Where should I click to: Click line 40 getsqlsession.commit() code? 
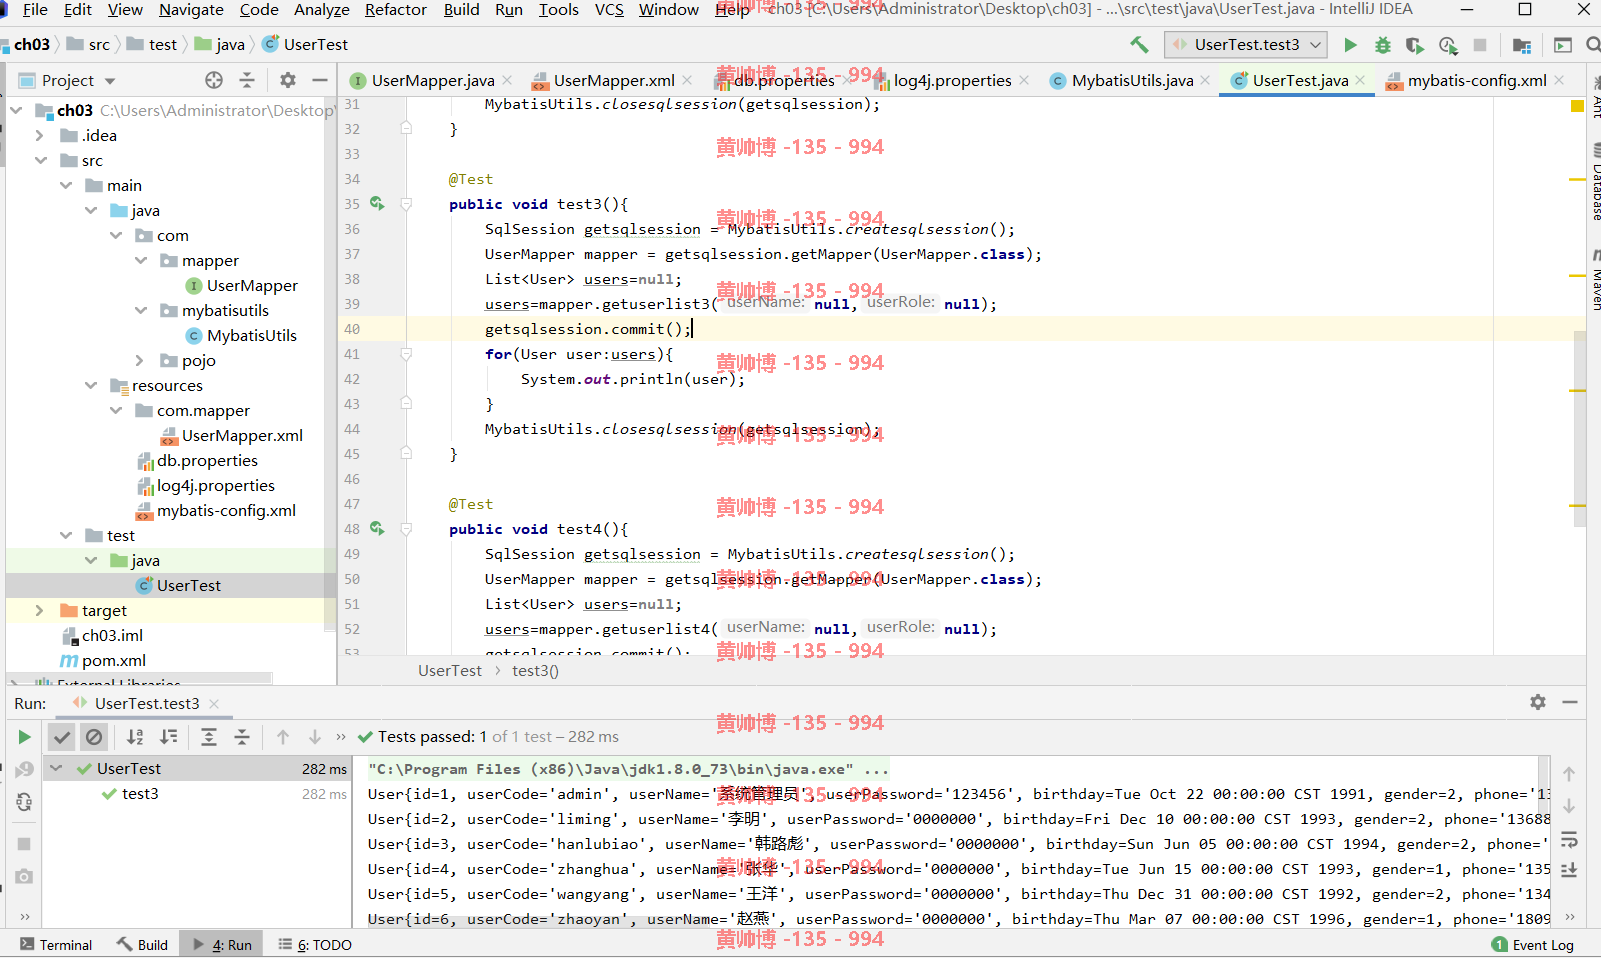pyautogui.click(x=587, y=329)
